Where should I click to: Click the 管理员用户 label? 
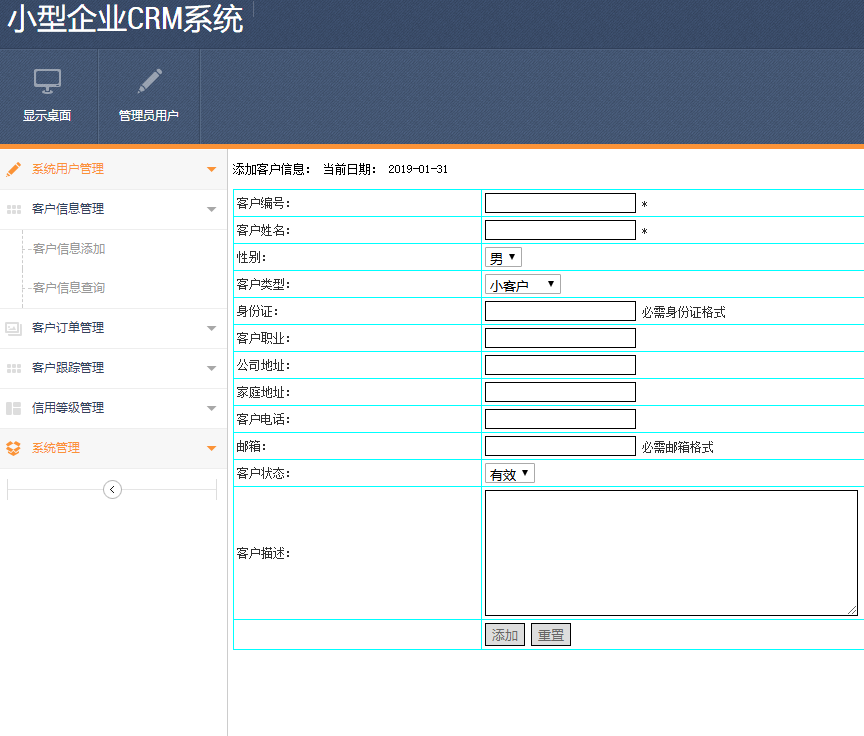[149, 116]
